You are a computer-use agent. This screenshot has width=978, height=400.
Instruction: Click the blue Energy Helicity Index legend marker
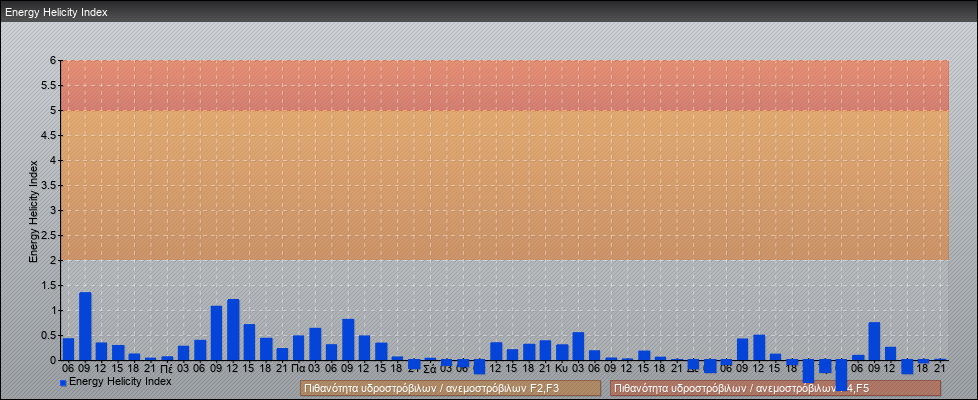63,383
